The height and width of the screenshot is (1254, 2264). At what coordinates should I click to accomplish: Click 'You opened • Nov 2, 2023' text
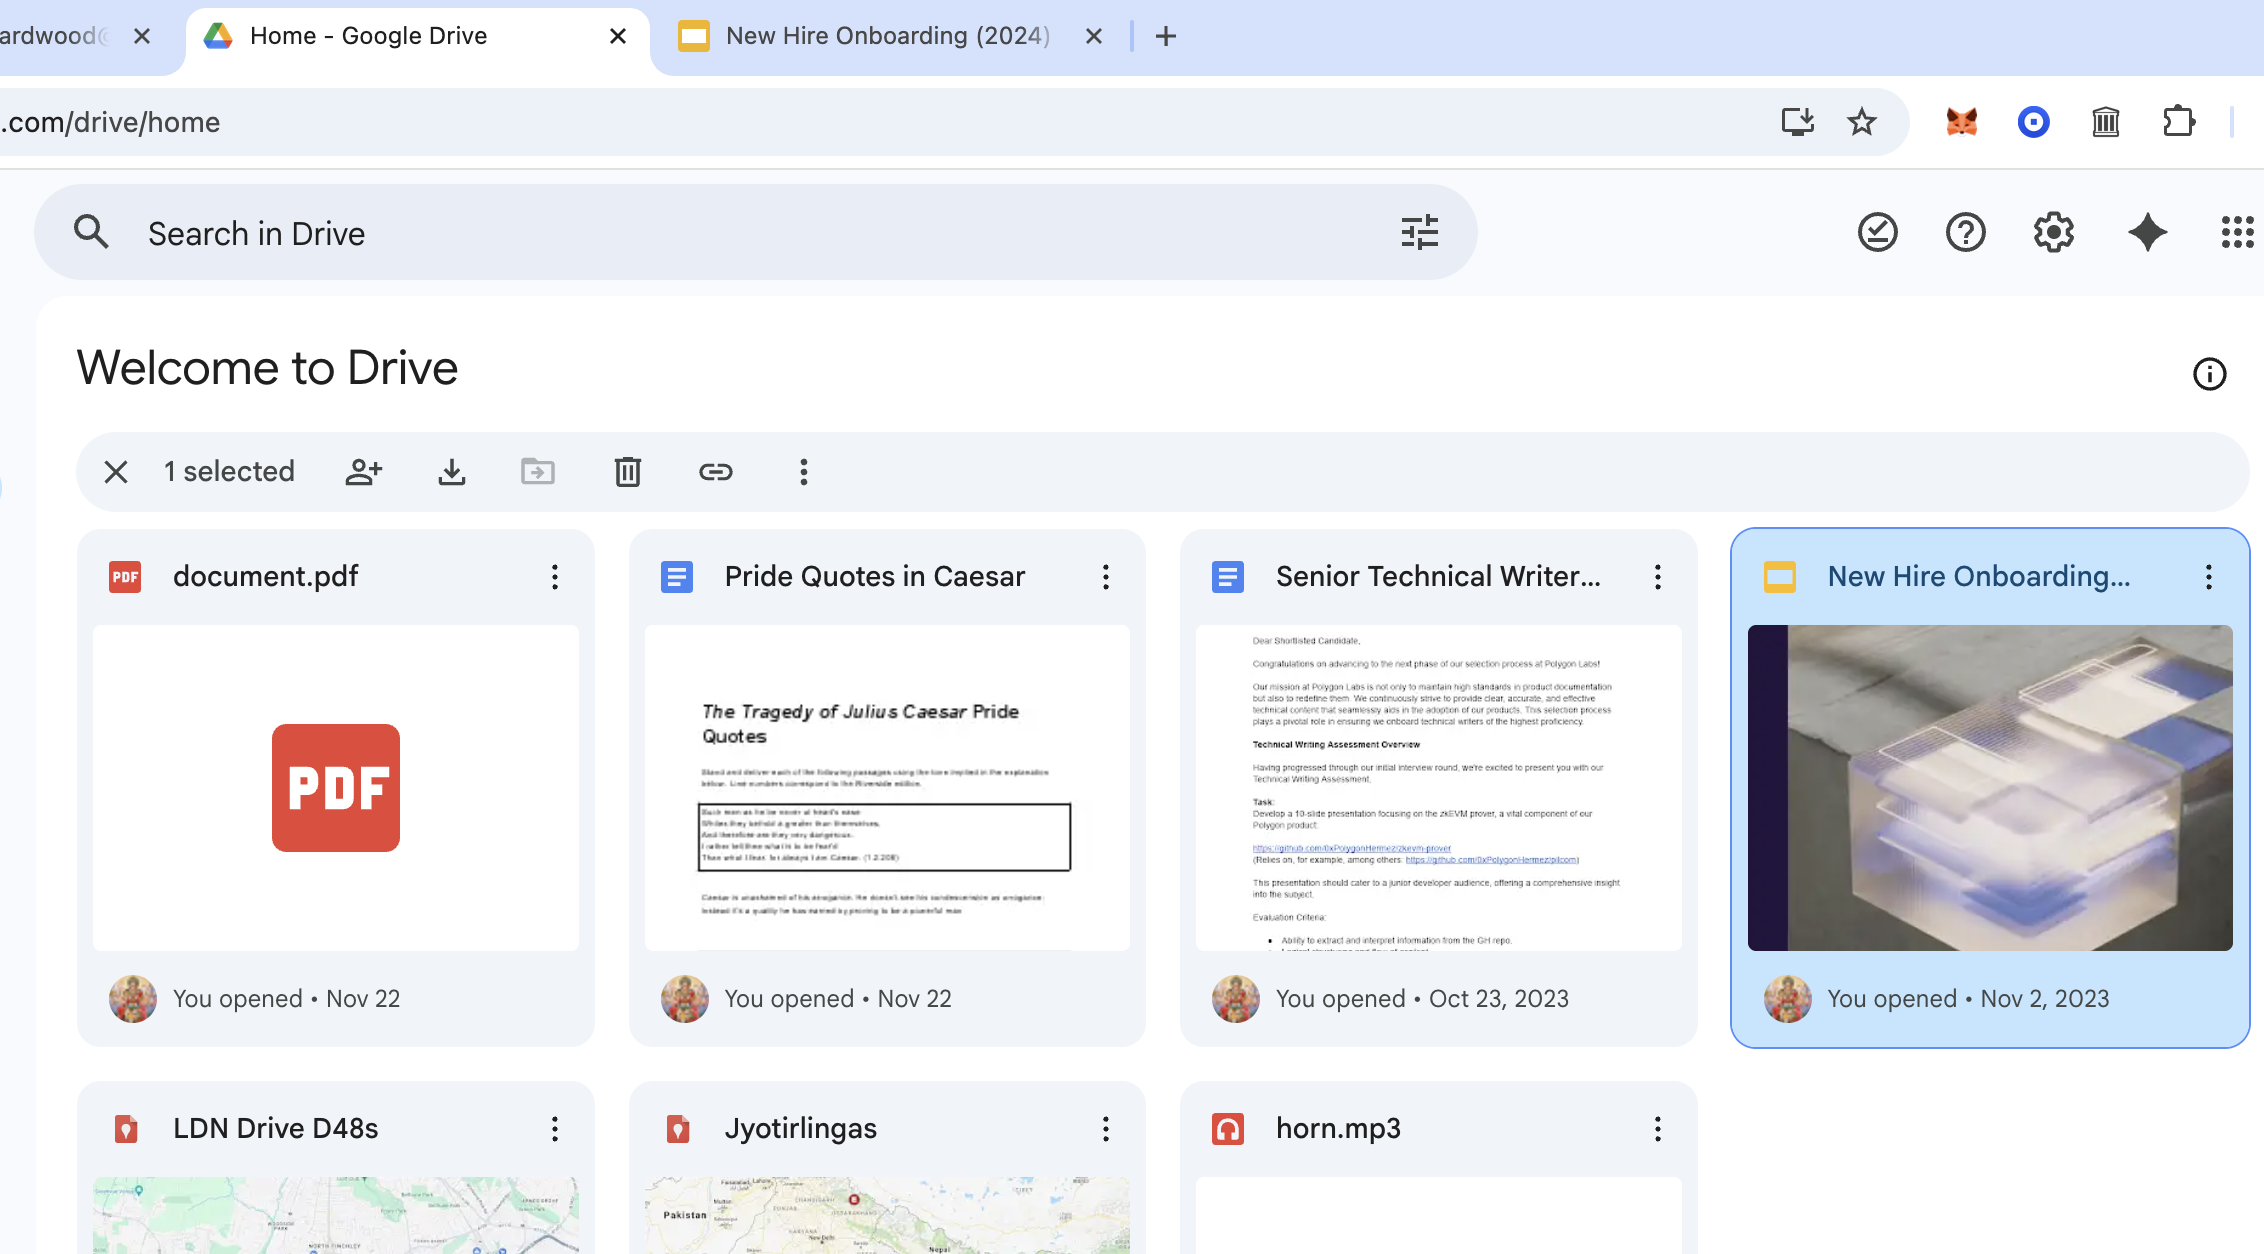tap(1968, 998)
